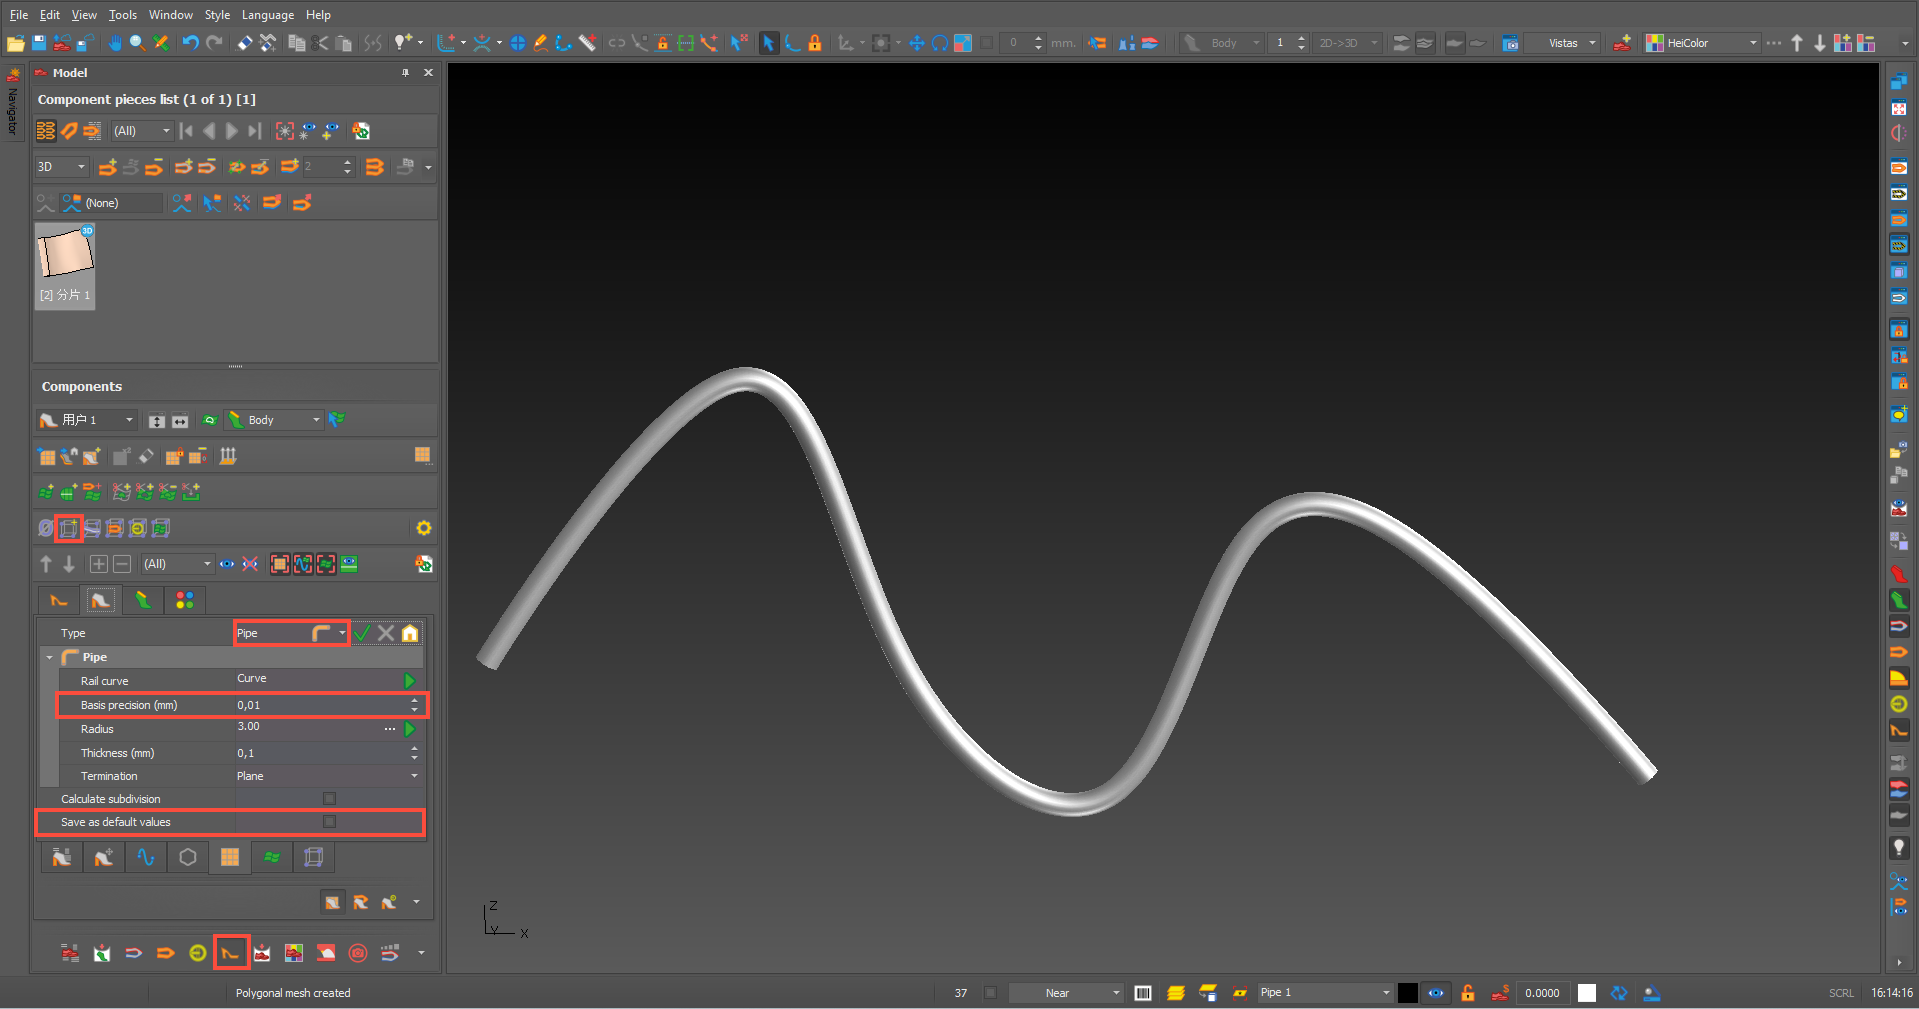
Task: Click the orange unlock padlock in status bar
Action: tap(1468, 993)
